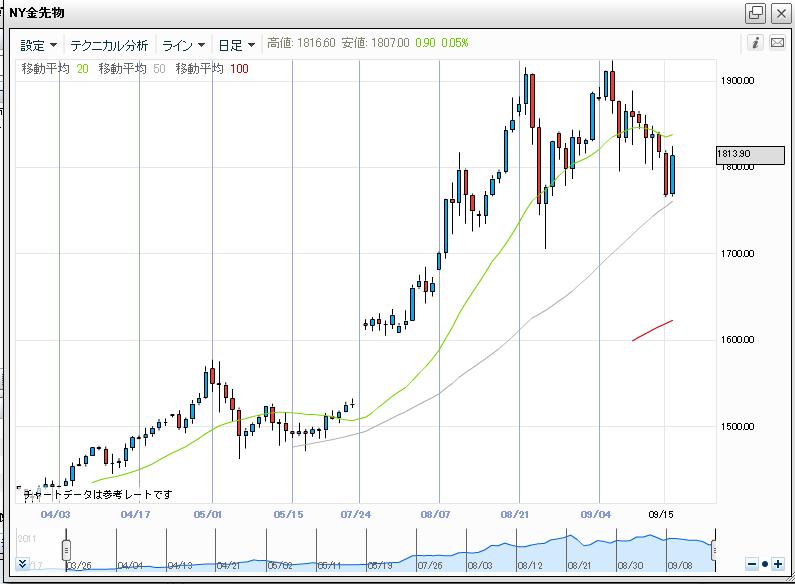Click the 0.05% change percentage text

(x=455, y=43)
